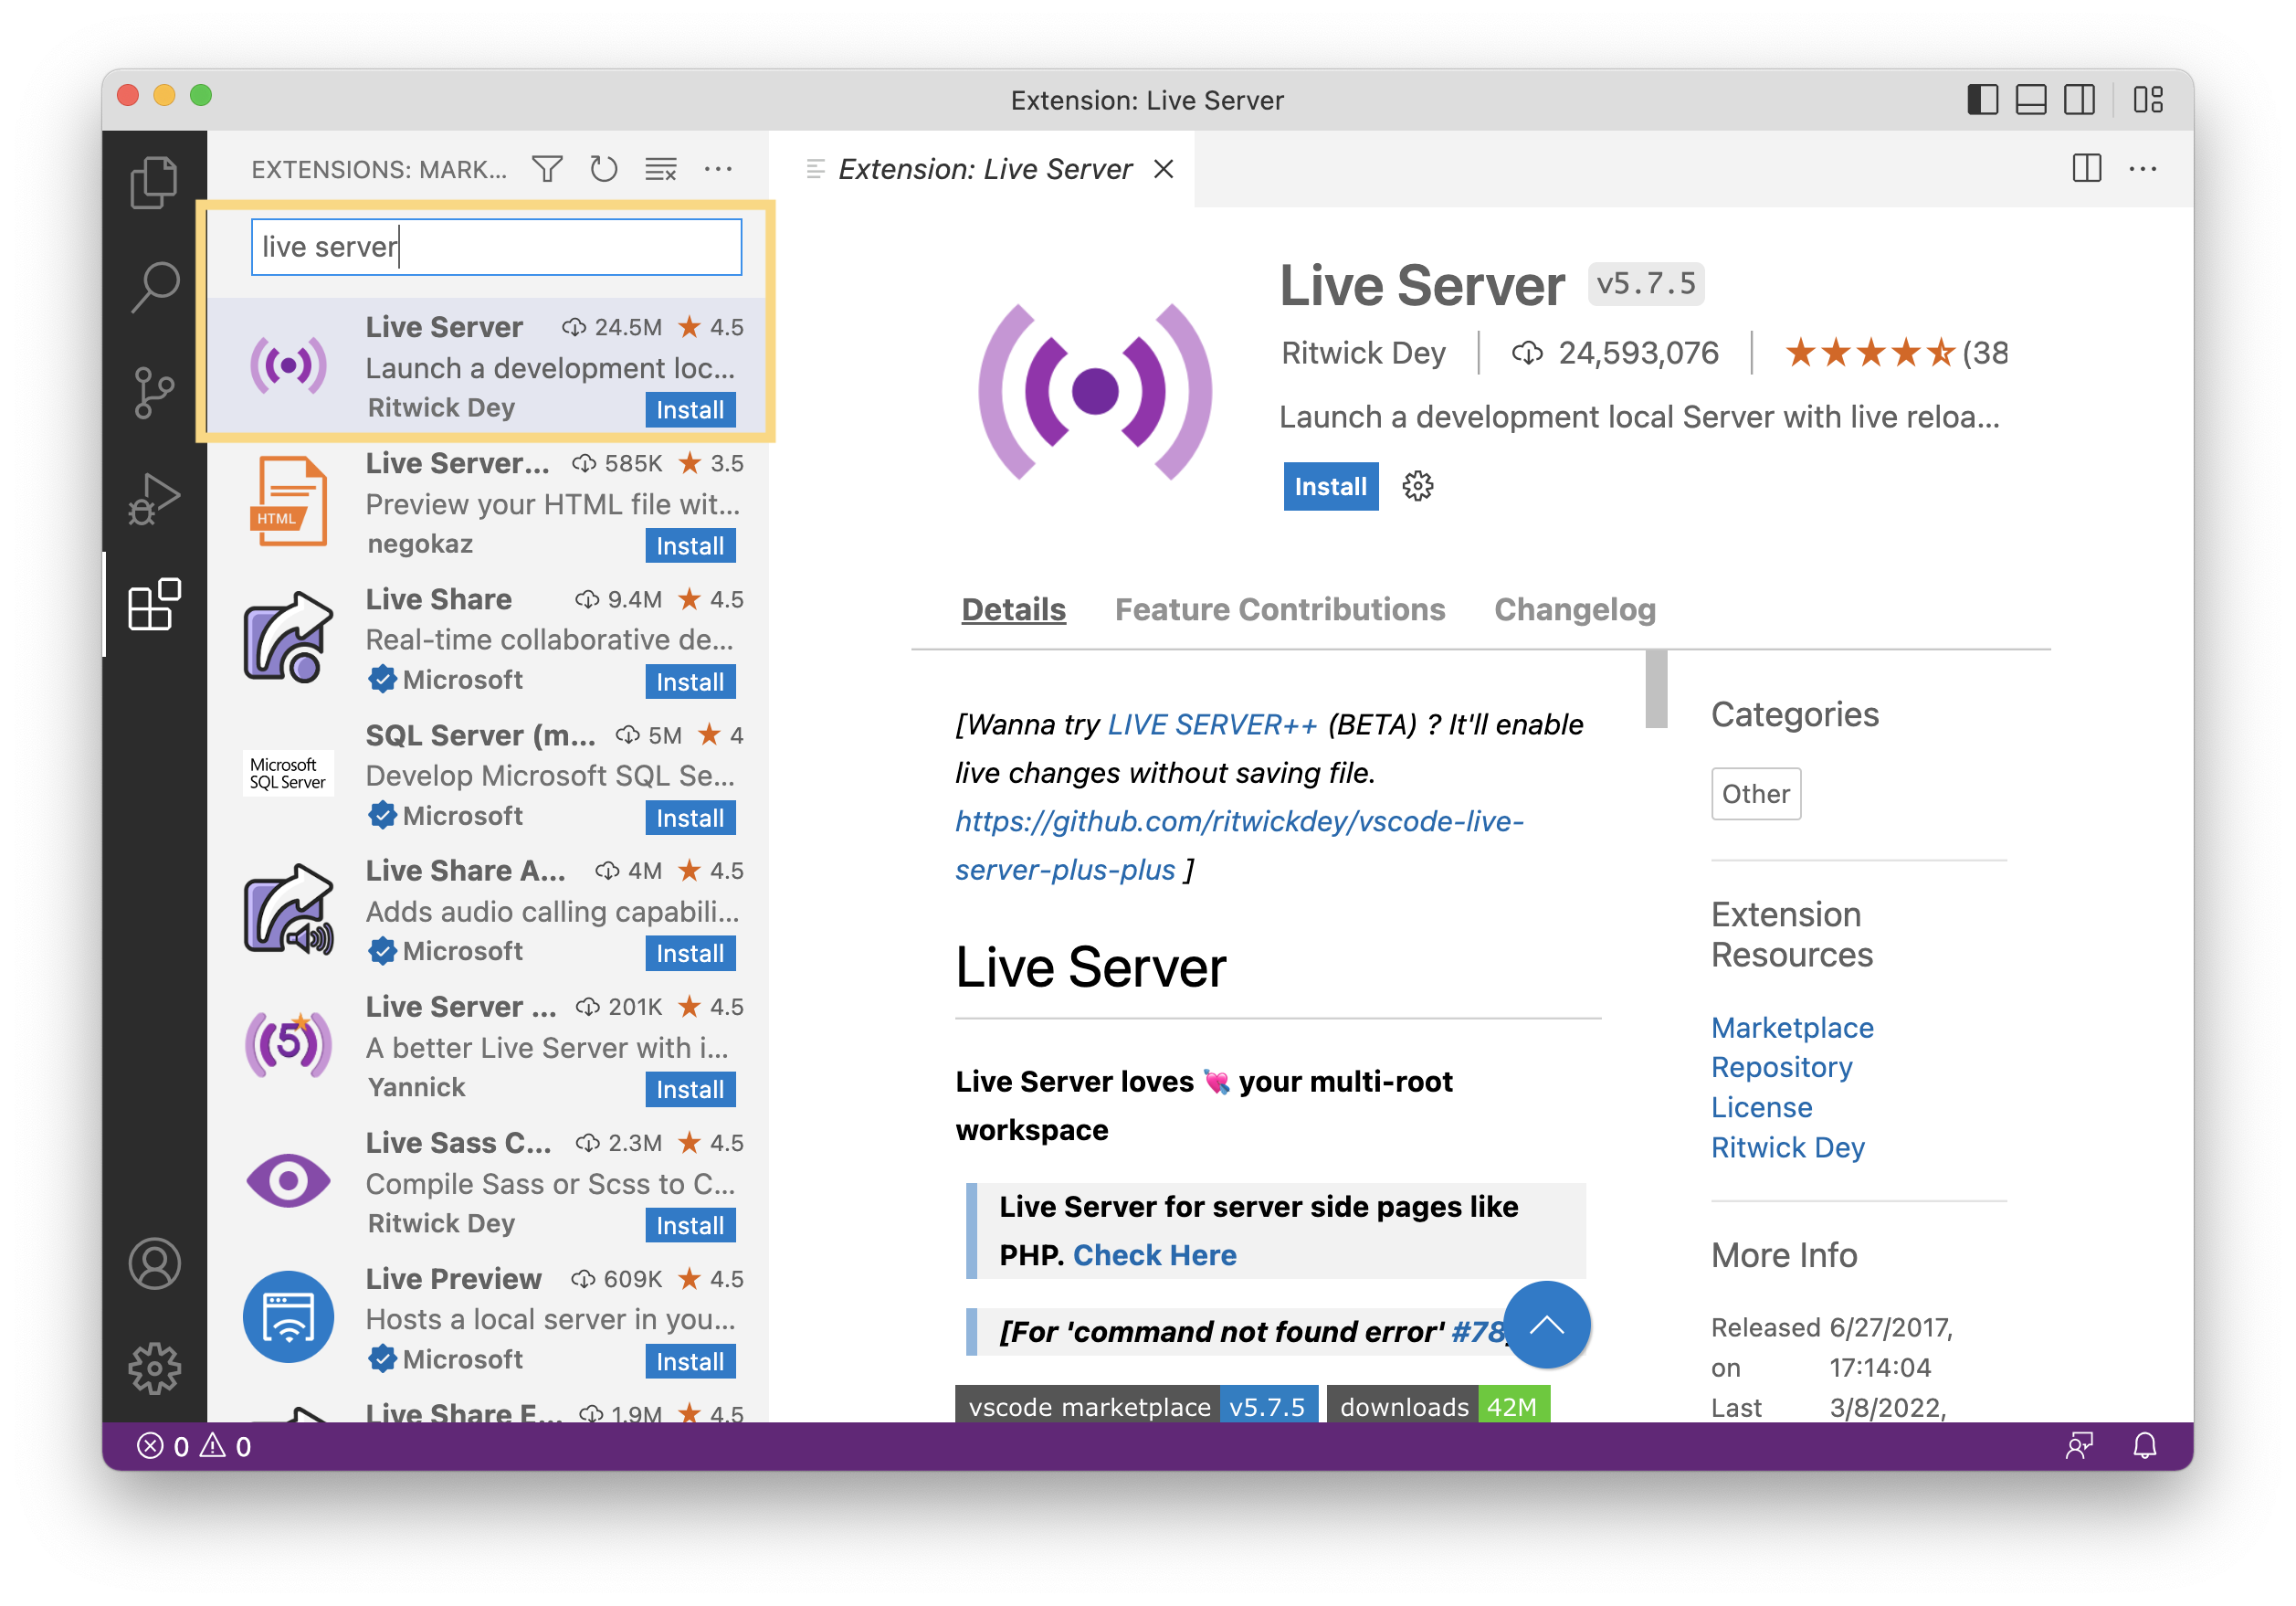The image size is (2296, 1606).
Task: Click the v5.7.5 version label
Action: [1646, 284]
